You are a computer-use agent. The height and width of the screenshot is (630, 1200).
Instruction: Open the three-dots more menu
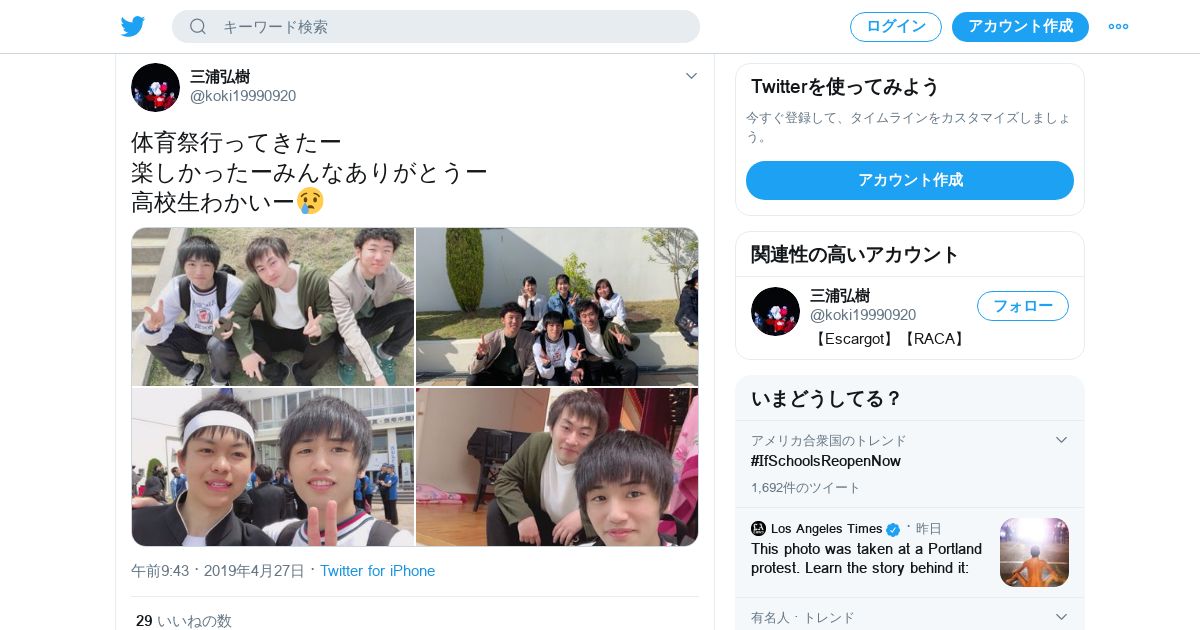[1118, 26]
